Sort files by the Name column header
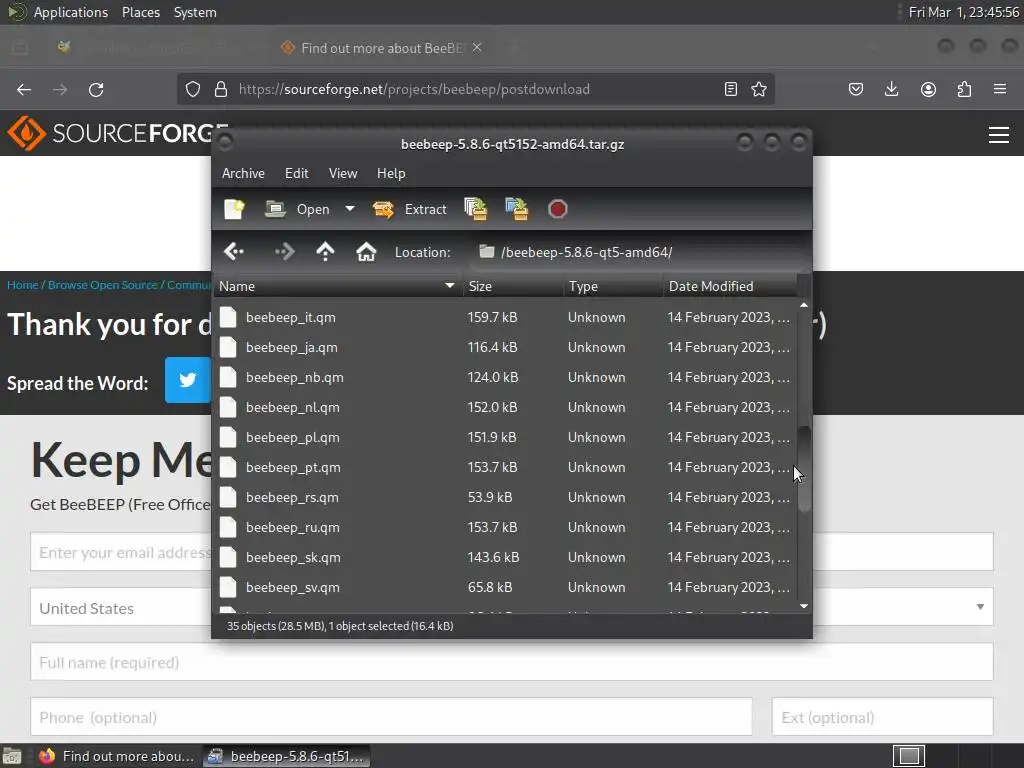 click(337, 286)
